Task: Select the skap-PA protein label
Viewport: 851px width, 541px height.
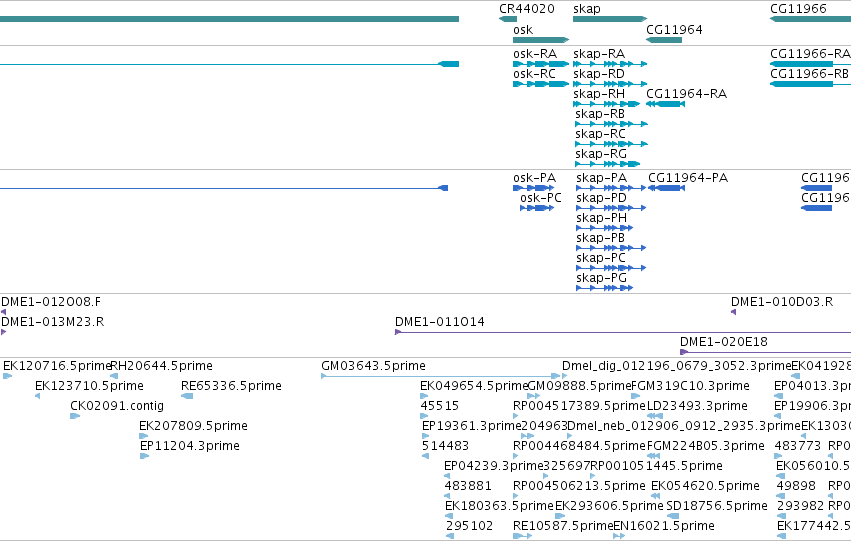Action: click(601, 178)
